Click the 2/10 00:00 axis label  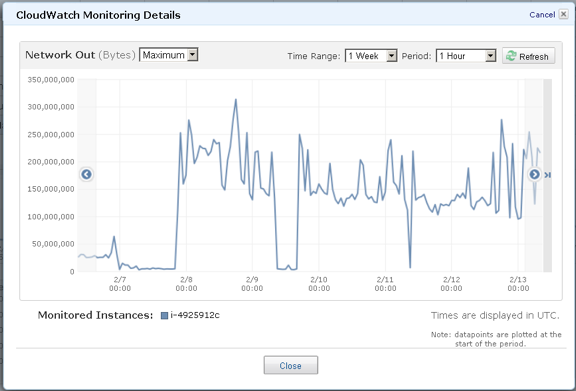point(319,284)
